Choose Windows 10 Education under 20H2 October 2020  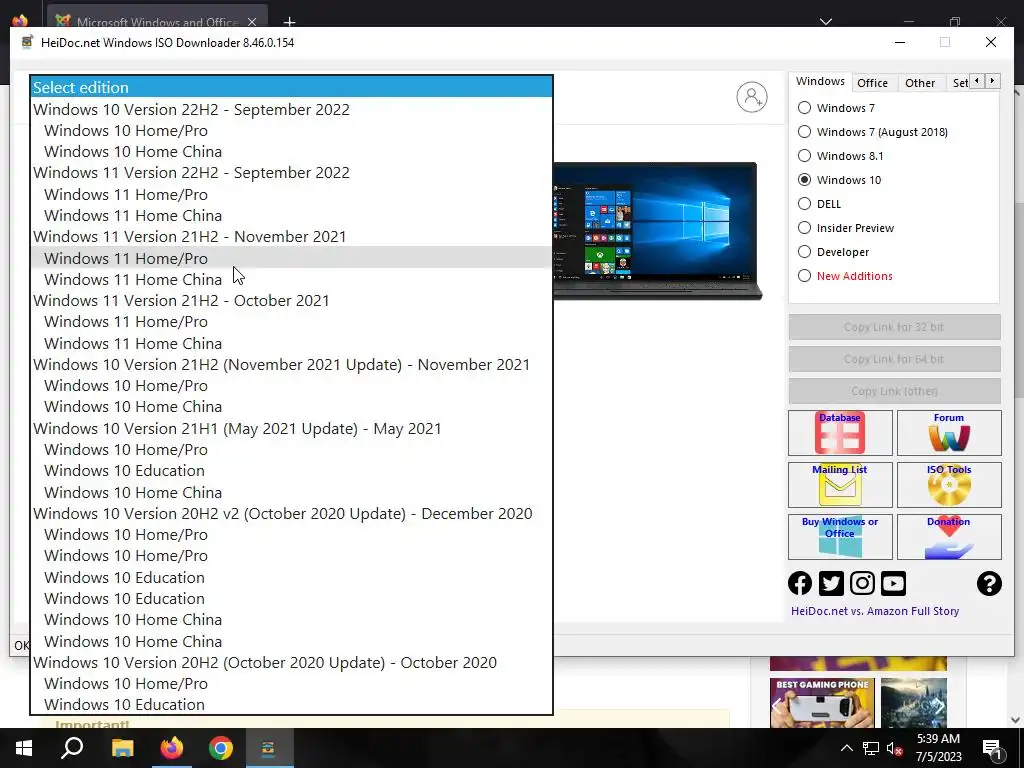(292, 705)
